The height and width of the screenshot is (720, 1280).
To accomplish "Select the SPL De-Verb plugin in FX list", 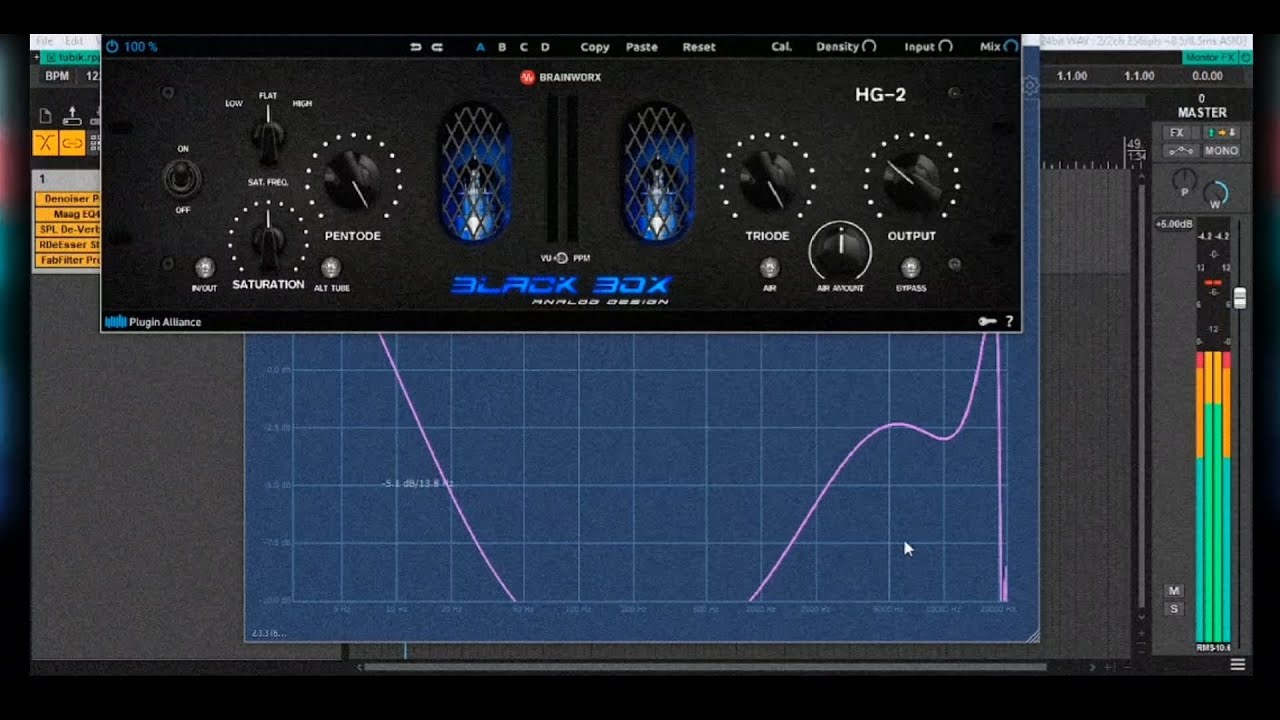I will point(69,229).
